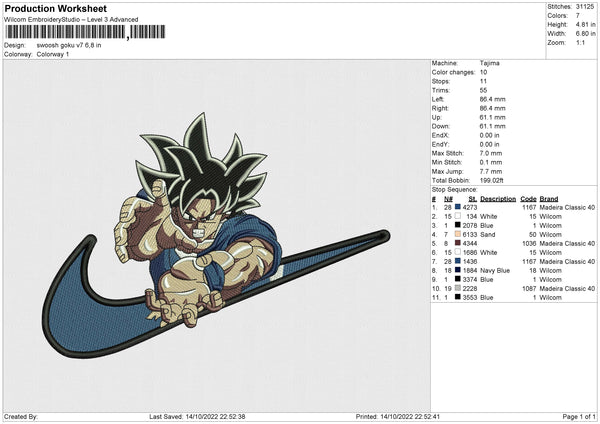The image size is (600, 424).
Task: Click the Total Bobbin value 199.02ft
Action: (492, 180)
